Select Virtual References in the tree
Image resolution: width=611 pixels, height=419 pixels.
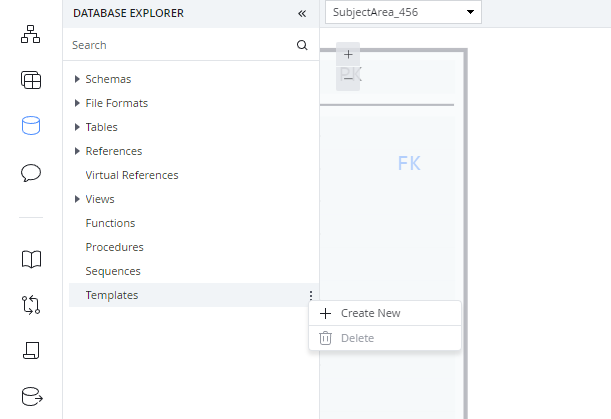132,175
